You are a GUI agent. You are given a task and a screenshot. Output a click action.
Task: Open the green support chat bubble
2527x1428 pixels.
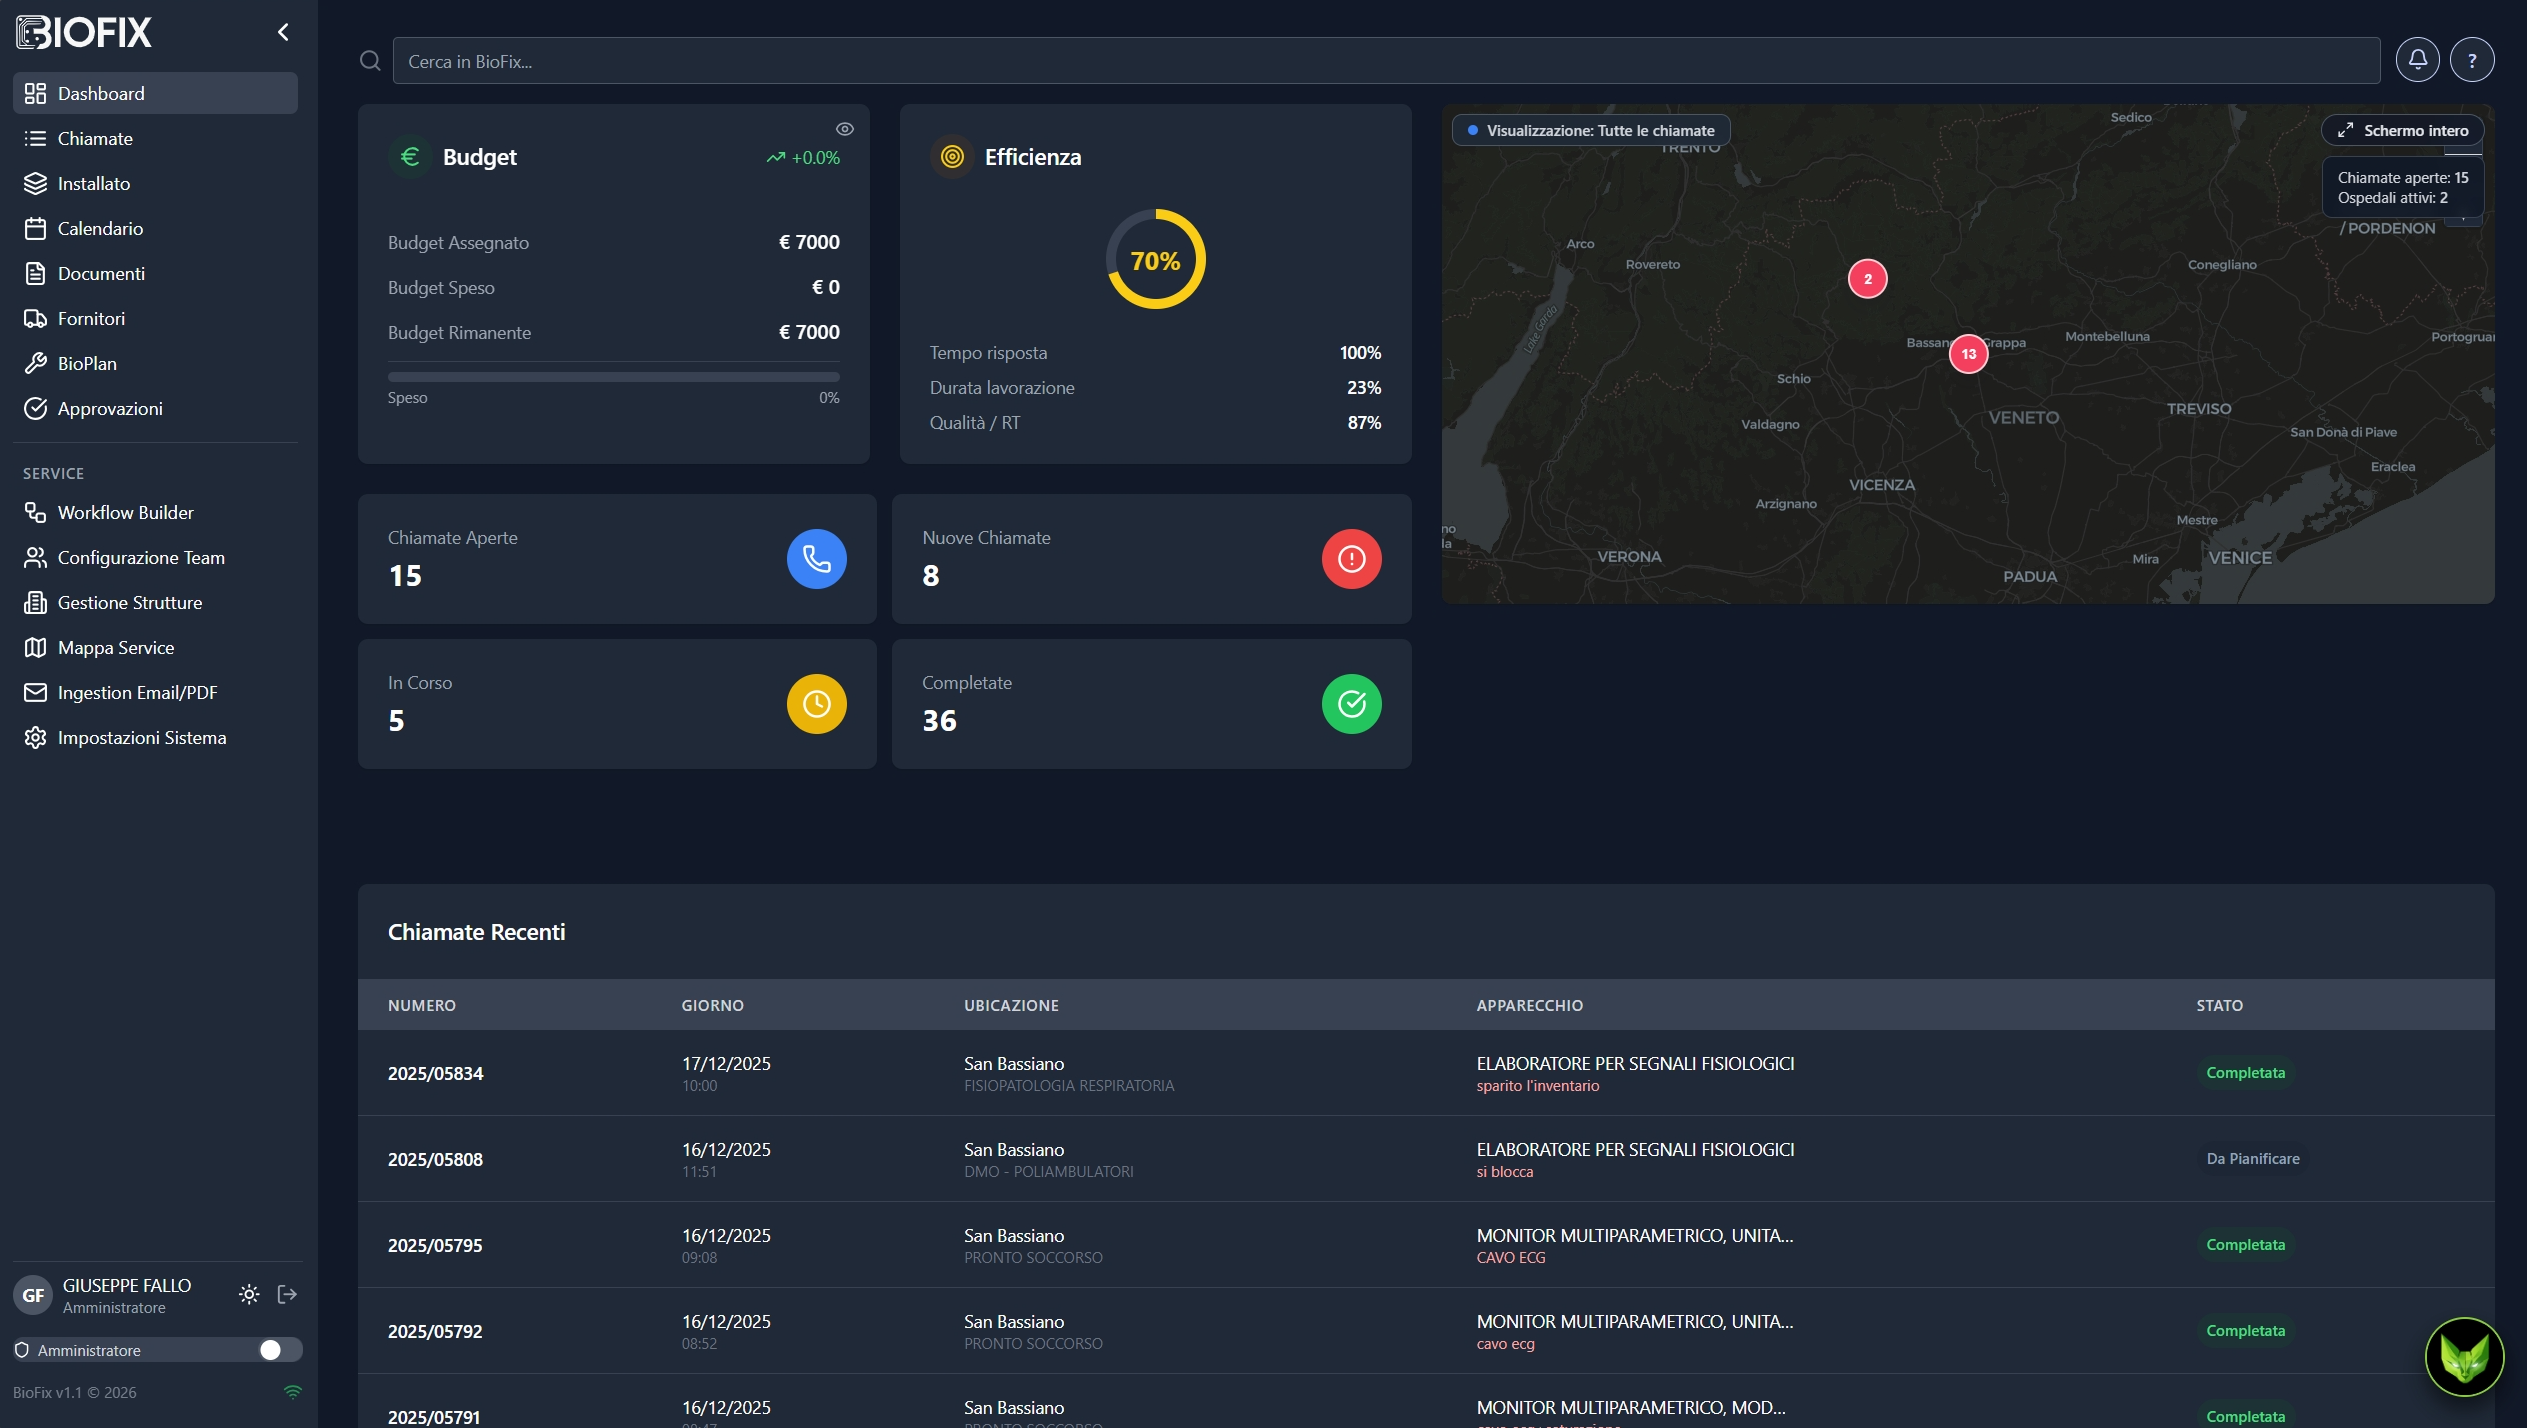[2464, 1357]
